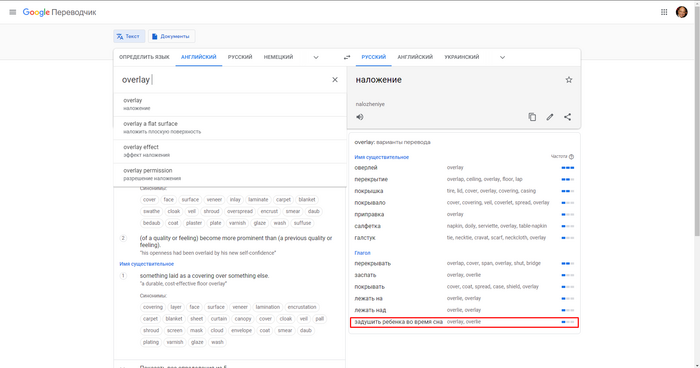Click the frequency help question icon
This screenshot has height=368, width=700.
pyautogui.click(x=571, y=157)
